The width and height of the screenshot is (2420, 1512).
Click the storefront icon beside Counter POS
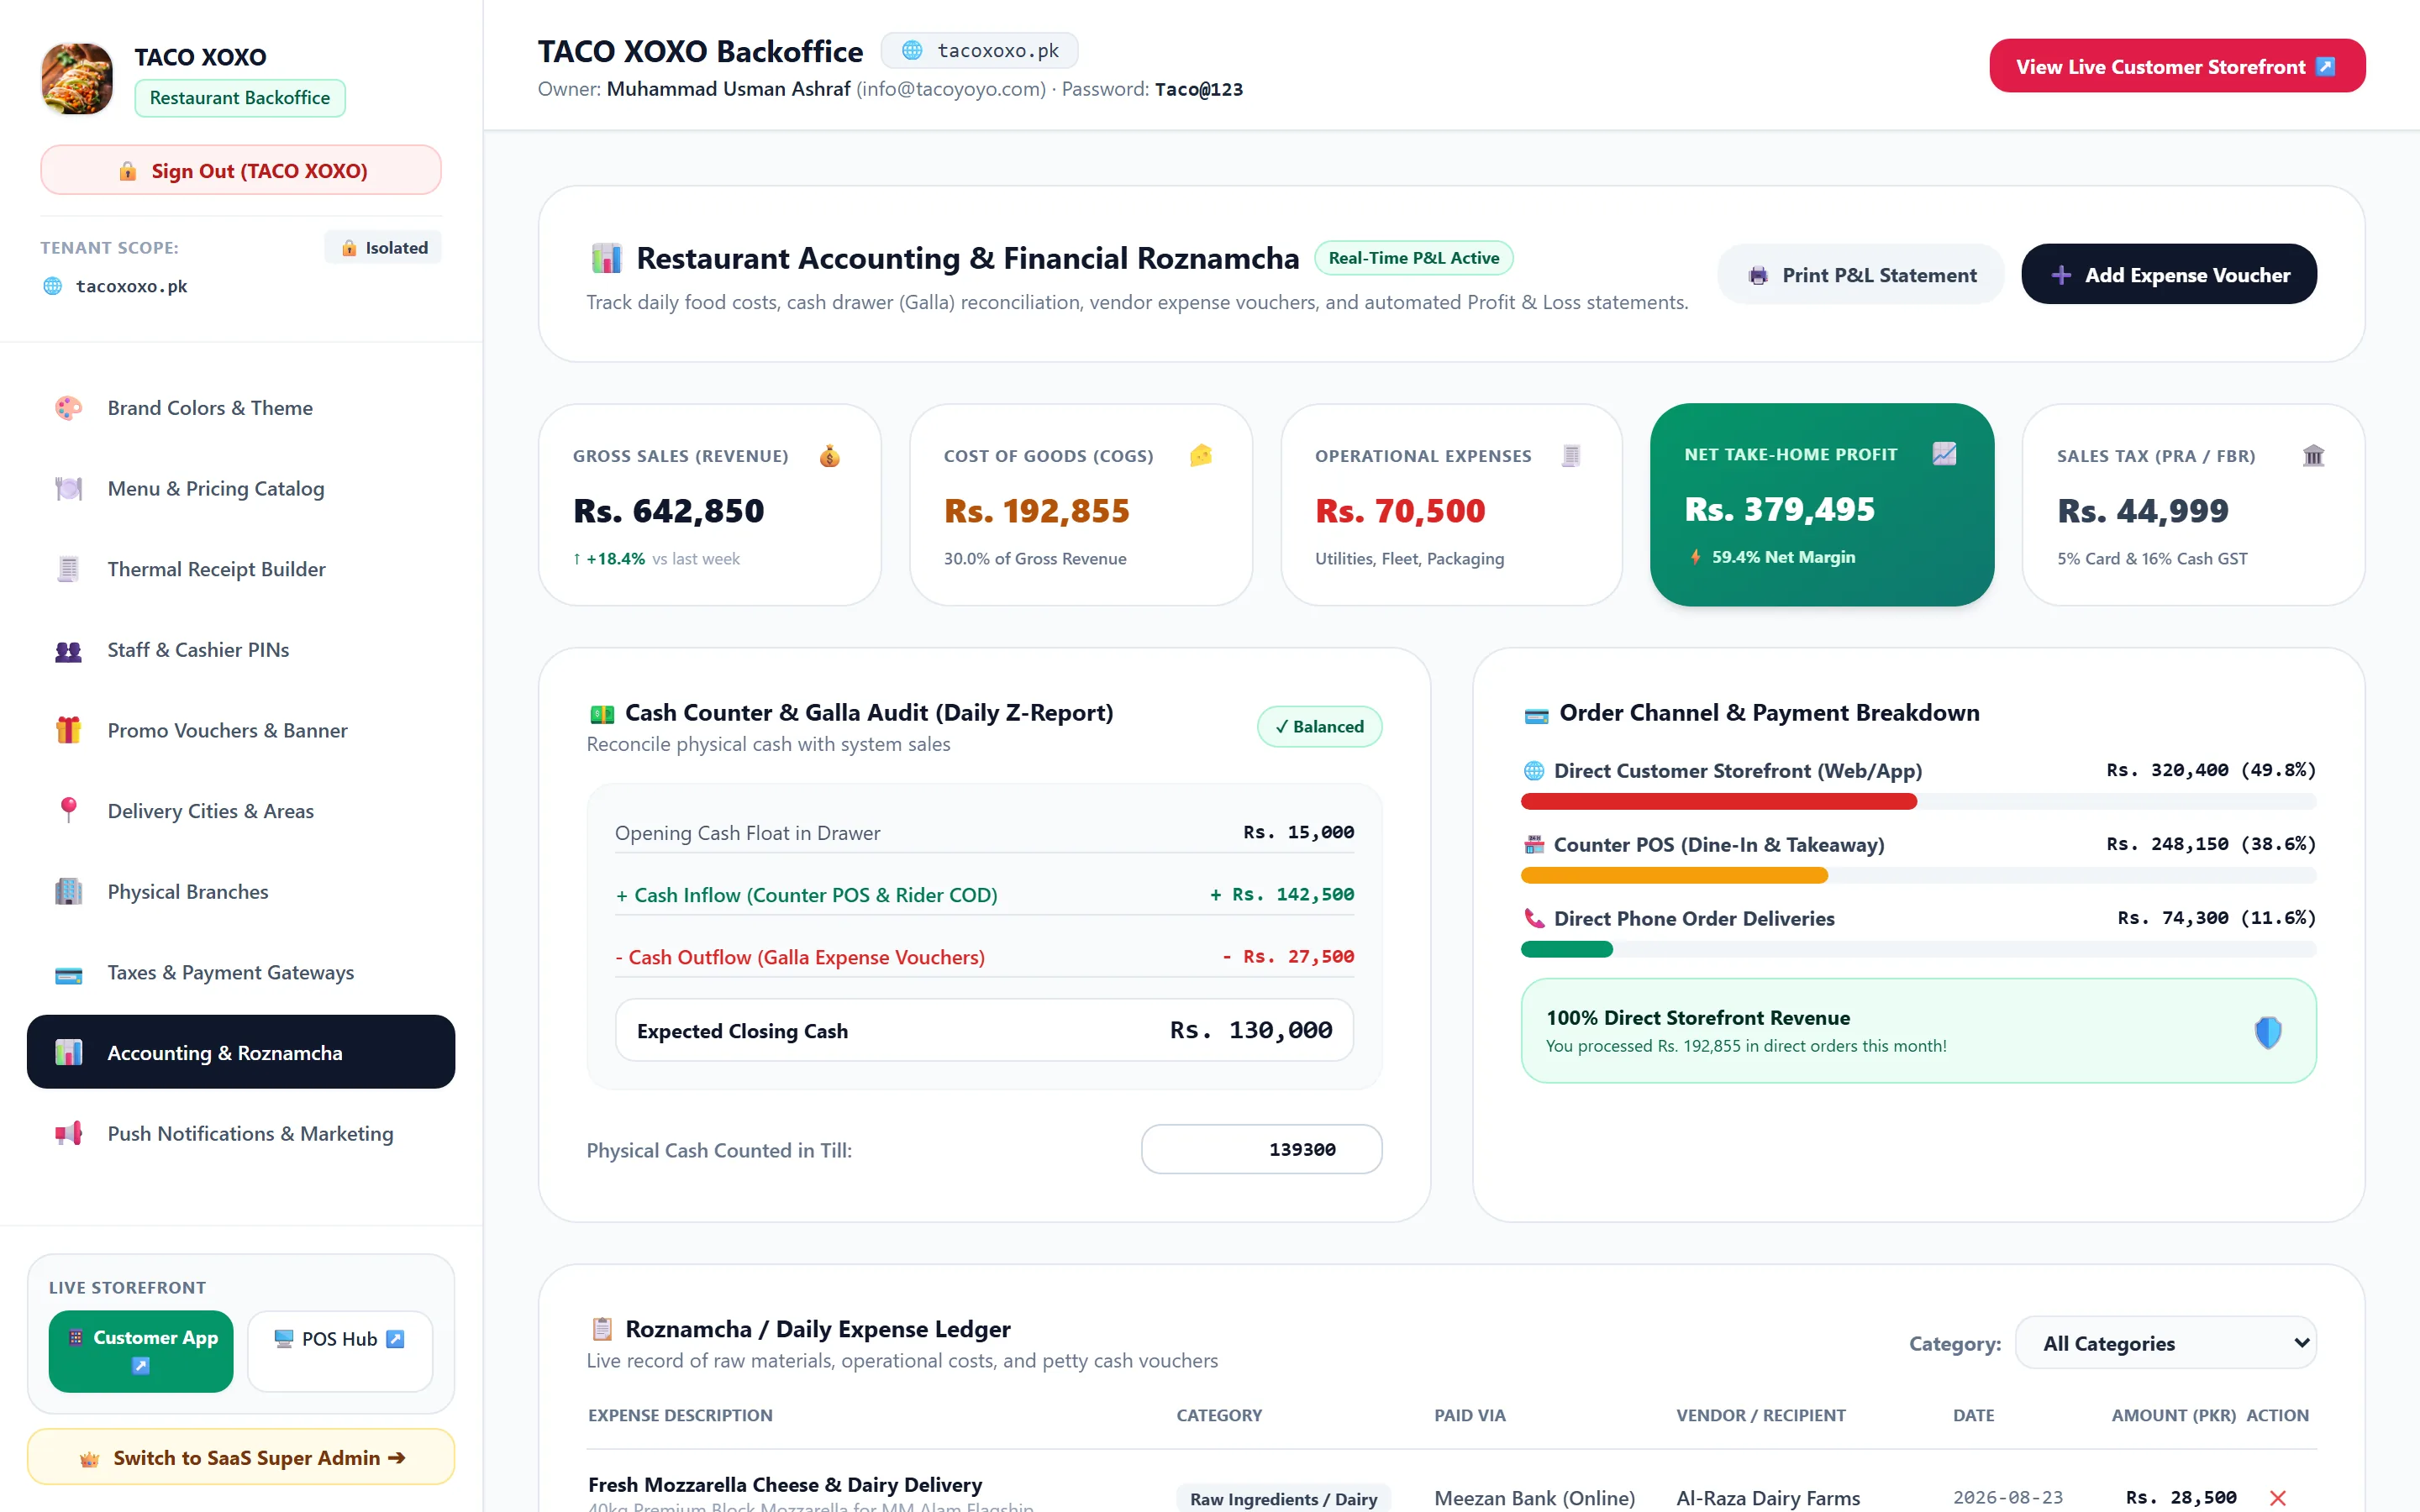1534,845
